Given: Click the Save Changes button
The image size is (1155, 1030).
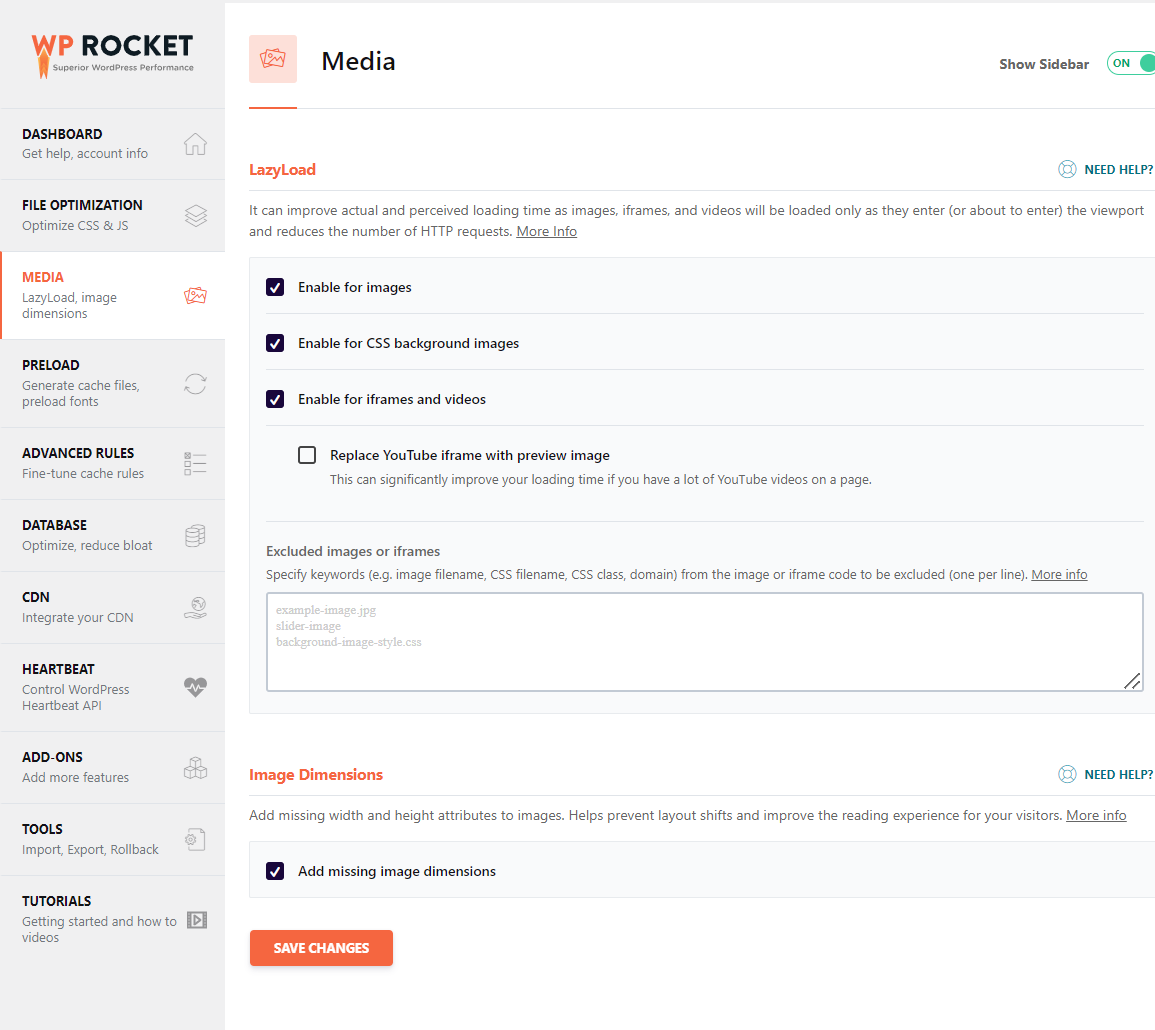Looking at the screenshot, I should pos(321,948).
